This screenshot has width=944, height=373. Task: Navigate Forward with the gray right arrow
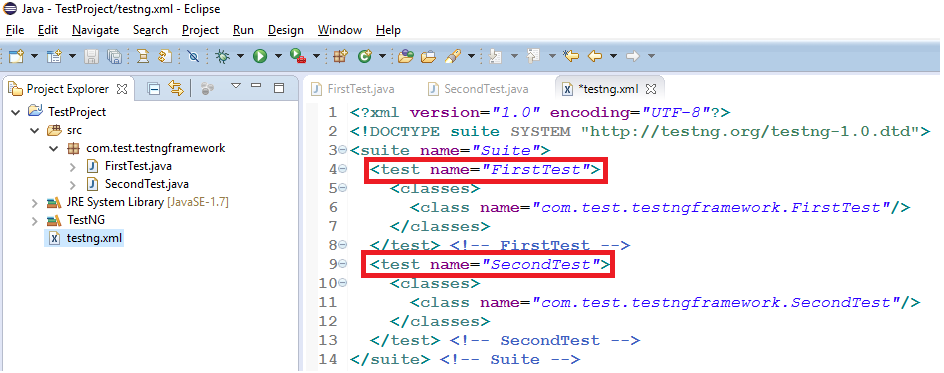pyautogui.click(x=632, y=57)
